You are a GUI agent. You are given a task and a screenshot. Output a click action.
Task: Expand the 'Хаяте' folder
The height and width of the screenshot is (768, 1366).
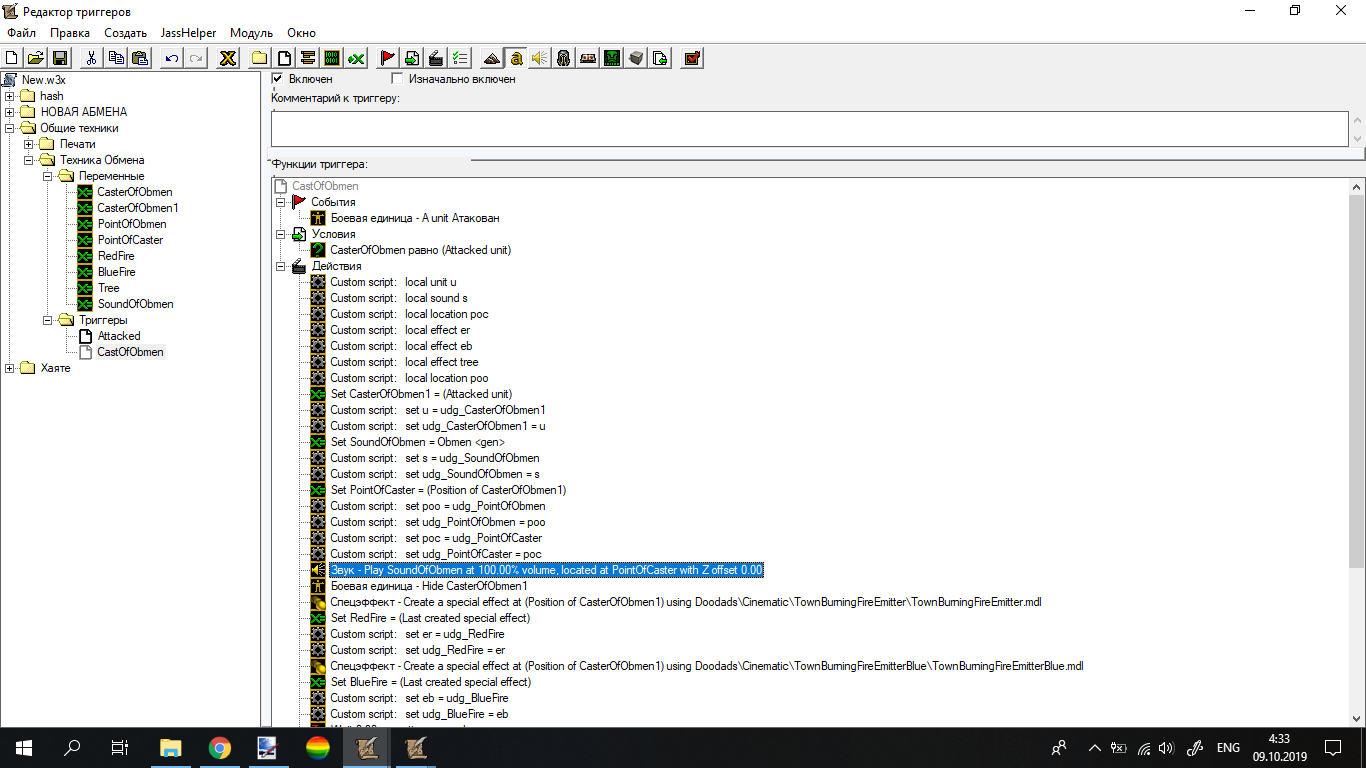click(10, 368)
